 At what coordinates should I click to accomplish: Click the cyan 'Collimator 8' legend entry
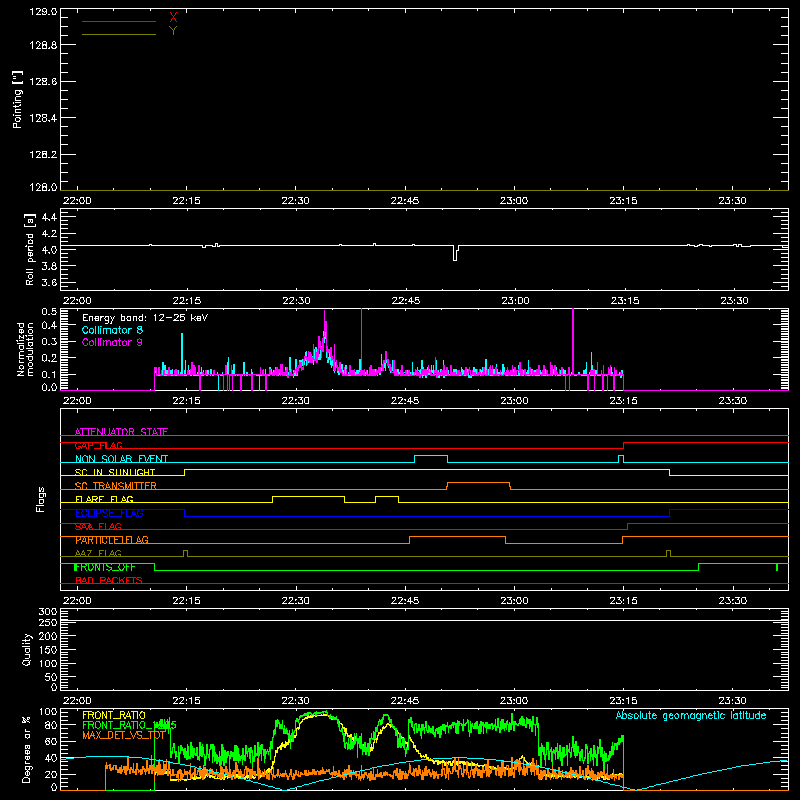(112, 330)
